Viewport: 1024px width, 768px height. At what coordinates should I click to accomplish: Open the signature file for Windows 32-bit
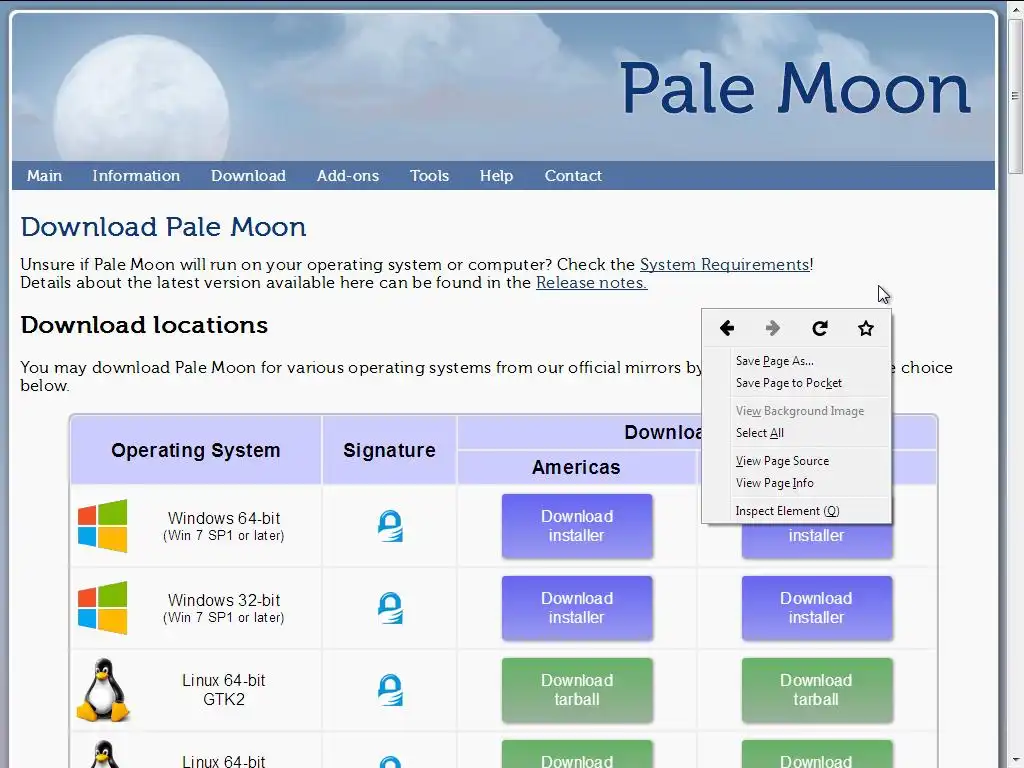[x=390, y=608]
